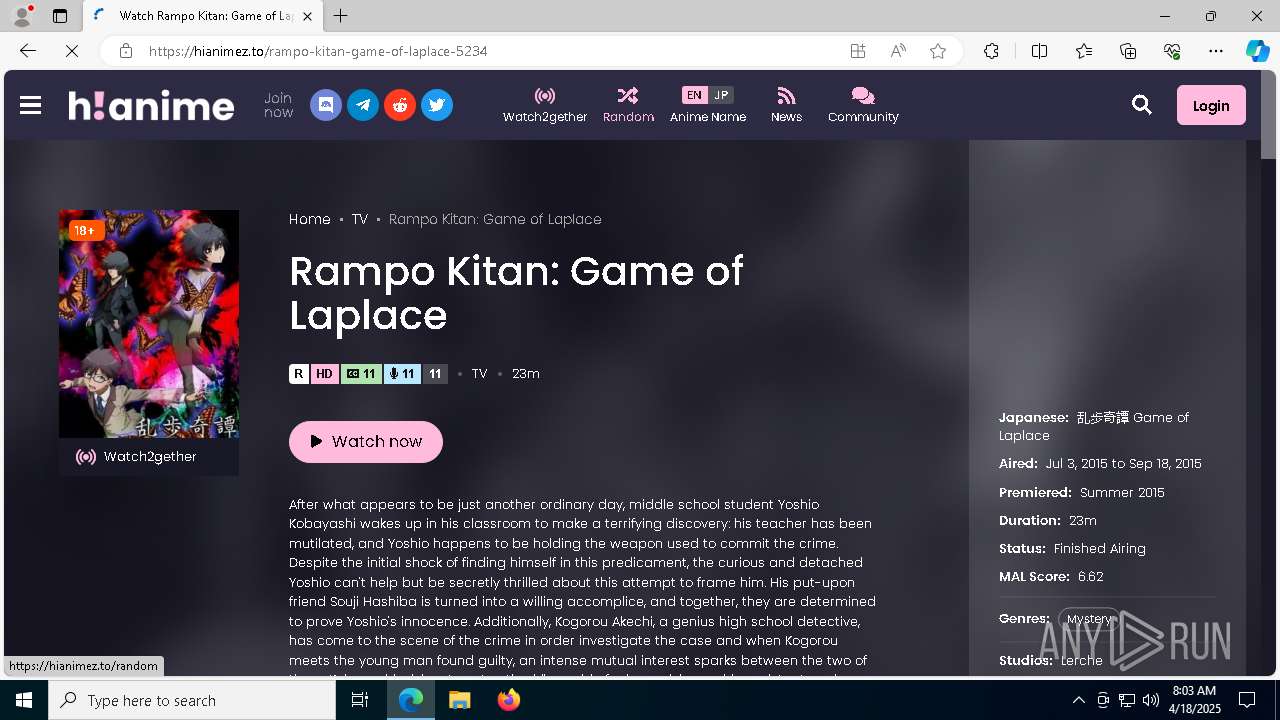Open the Windows Start menu
The height and width of the screenshot is (720, 1280).
24,700
